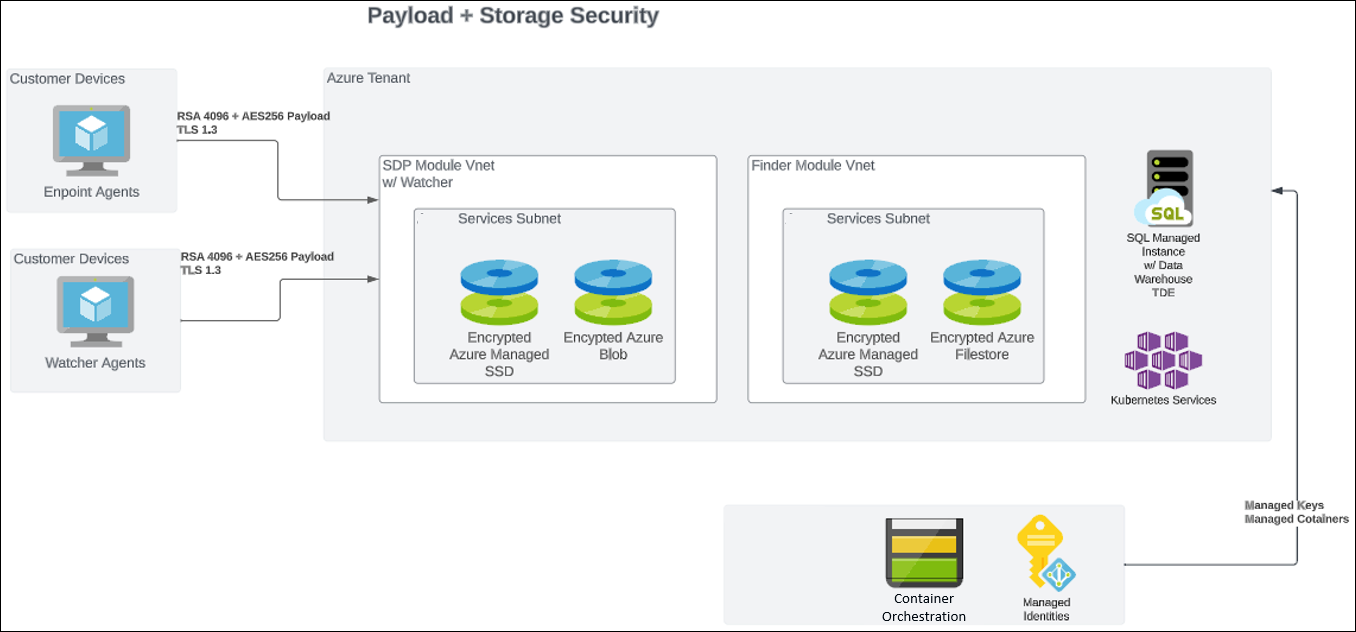Select the "SDP Module Vnet w/ Watcher" label
This screenshot has height=632, width=1356.
click(438, 174)
